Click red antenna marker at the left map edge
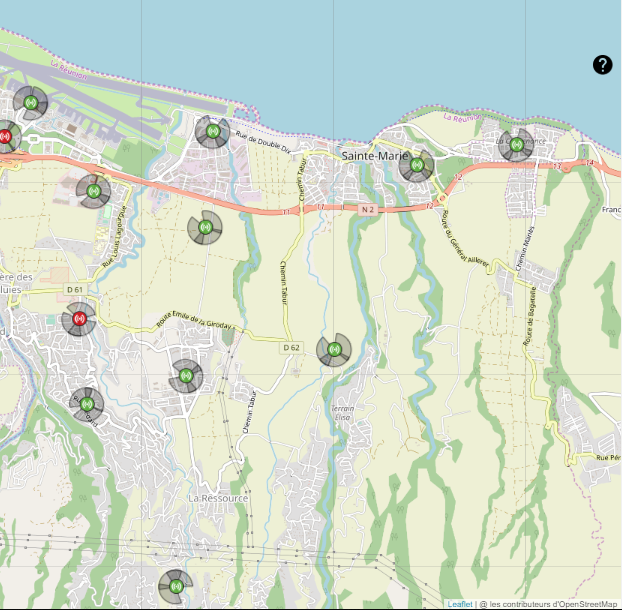The width and height of the screenshot is (622, 610). coord(6,135)
